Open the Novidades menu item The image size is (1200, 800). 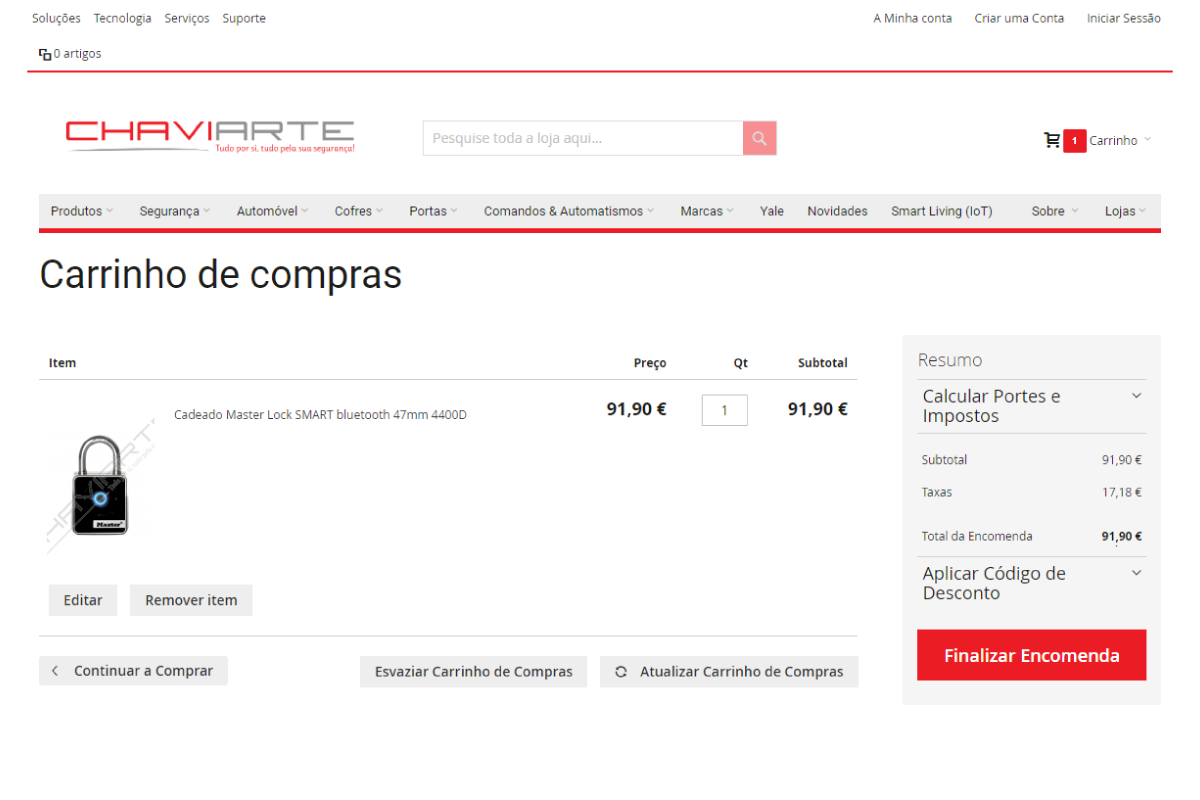(838, 211)
